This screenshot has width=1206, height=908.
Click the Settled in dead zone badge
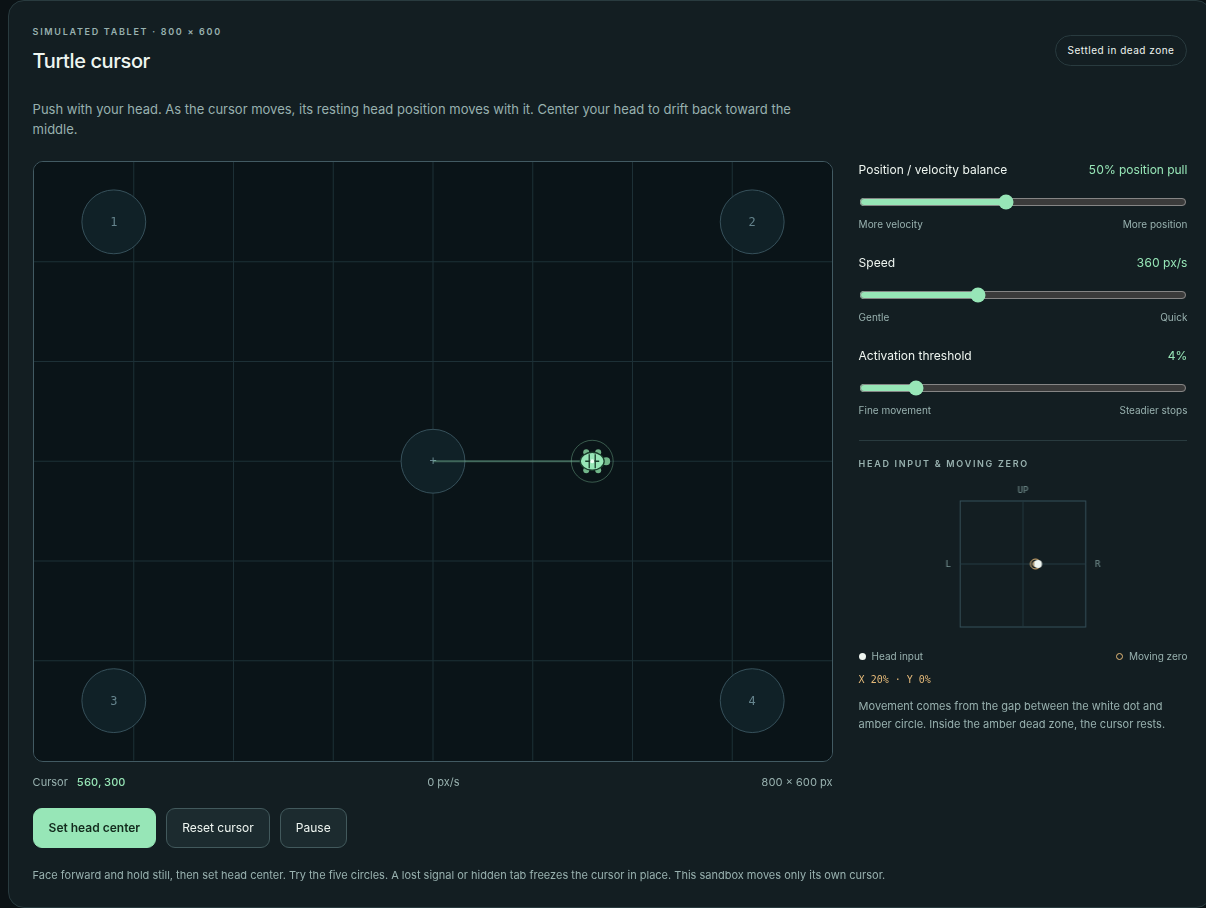(x=1120, y=51)
